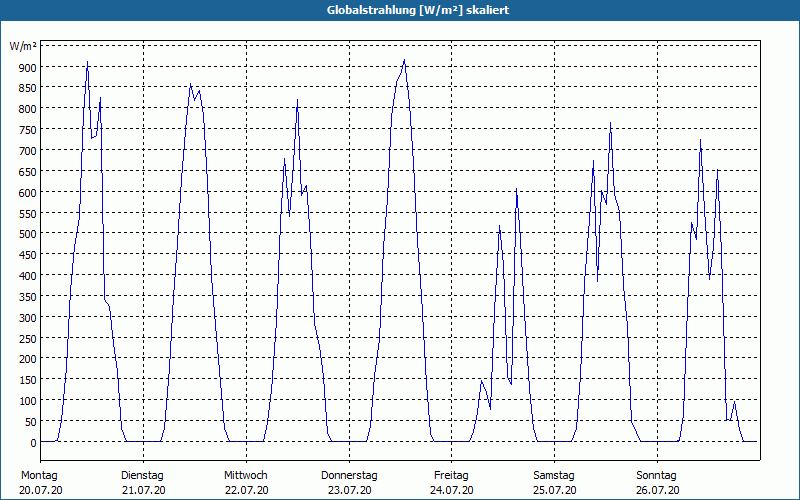Click the 'Donnerstag' day label
Screen dimensions: 800x500
coord(349,476)
